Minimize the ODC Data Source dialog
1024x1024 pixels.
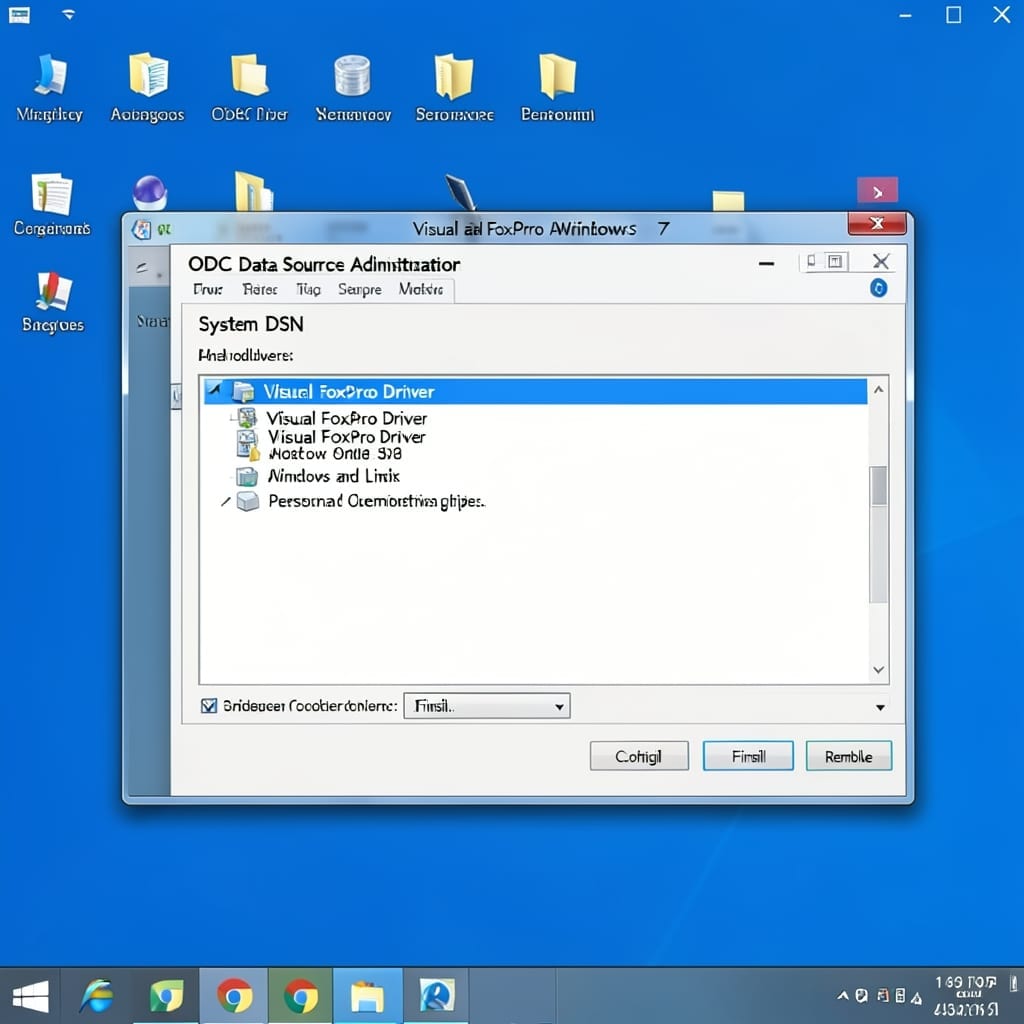[767, 264]
